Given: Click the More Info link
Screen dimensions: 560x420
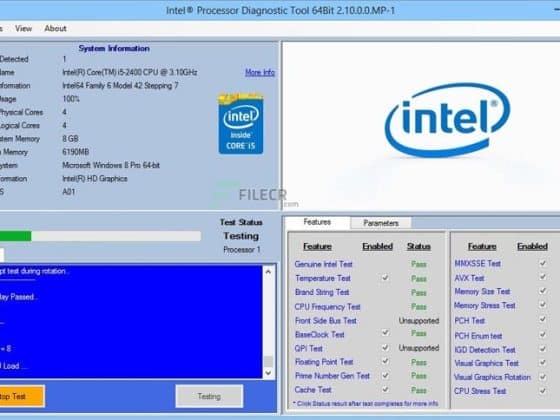Looking at the screenshot, I should [260, 72].
